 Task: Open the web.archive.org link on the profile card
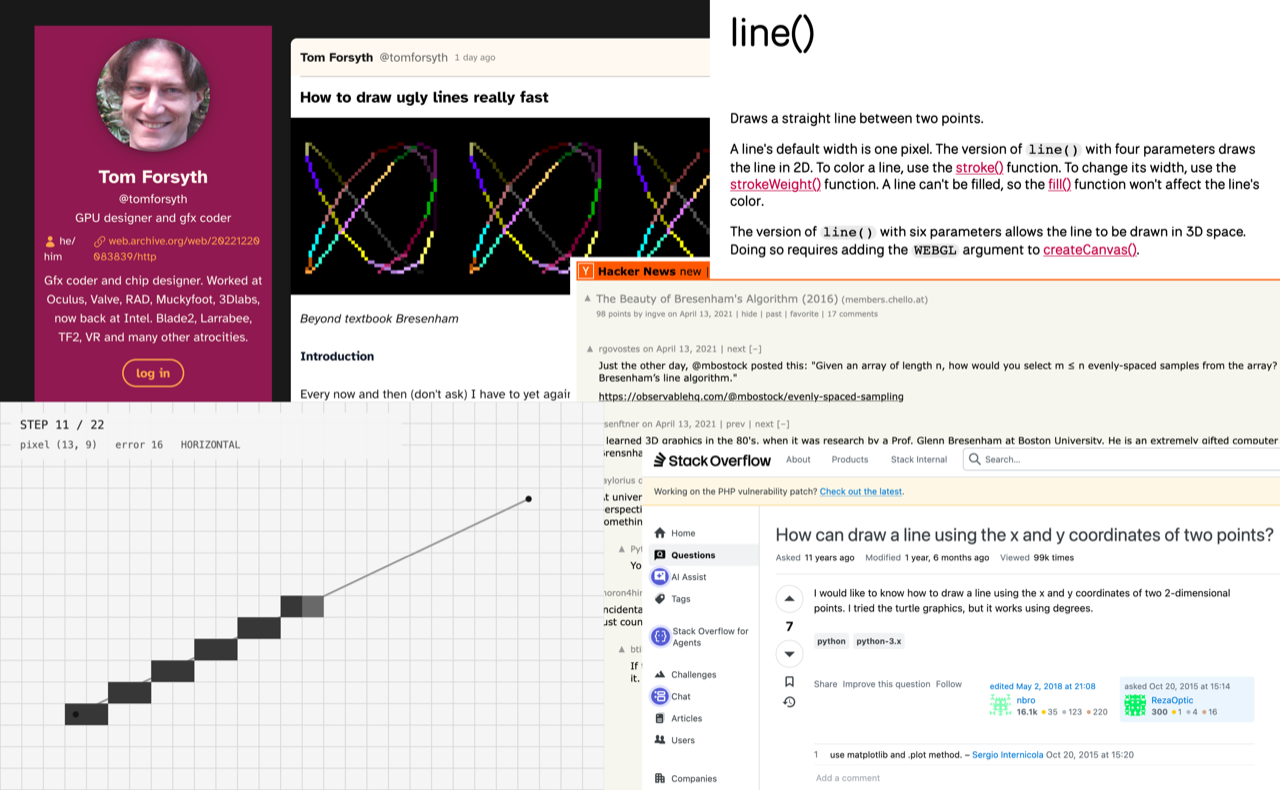click(176, 248)
